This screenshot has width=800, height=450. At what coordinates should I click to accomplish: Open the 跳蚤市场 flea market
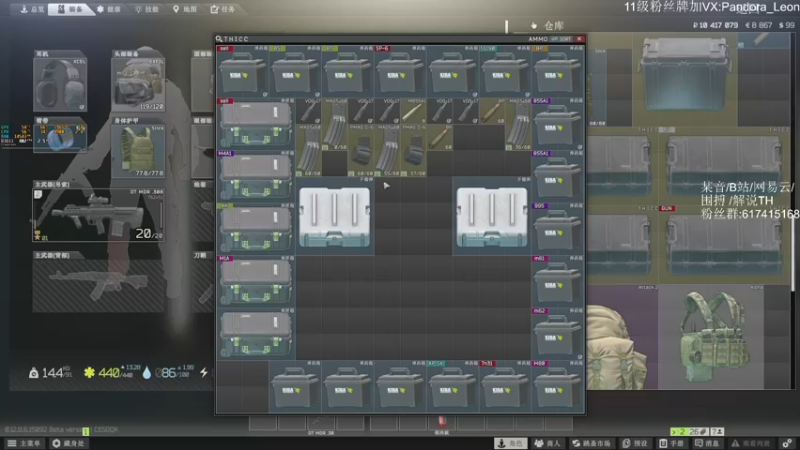(x=591, y=443)
